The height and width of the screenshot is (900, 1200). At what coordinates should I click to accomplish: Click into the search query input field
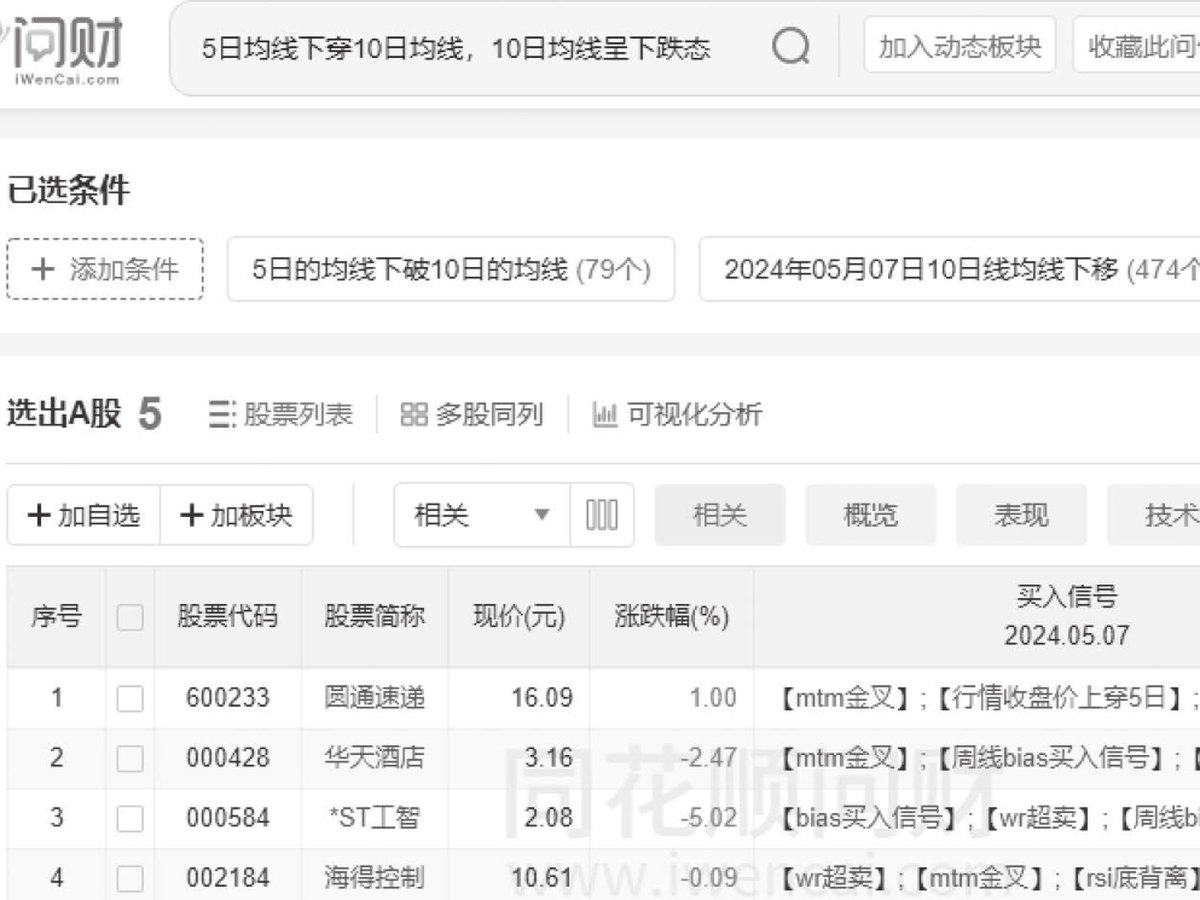pyautogui.click(x=456, y=48)
